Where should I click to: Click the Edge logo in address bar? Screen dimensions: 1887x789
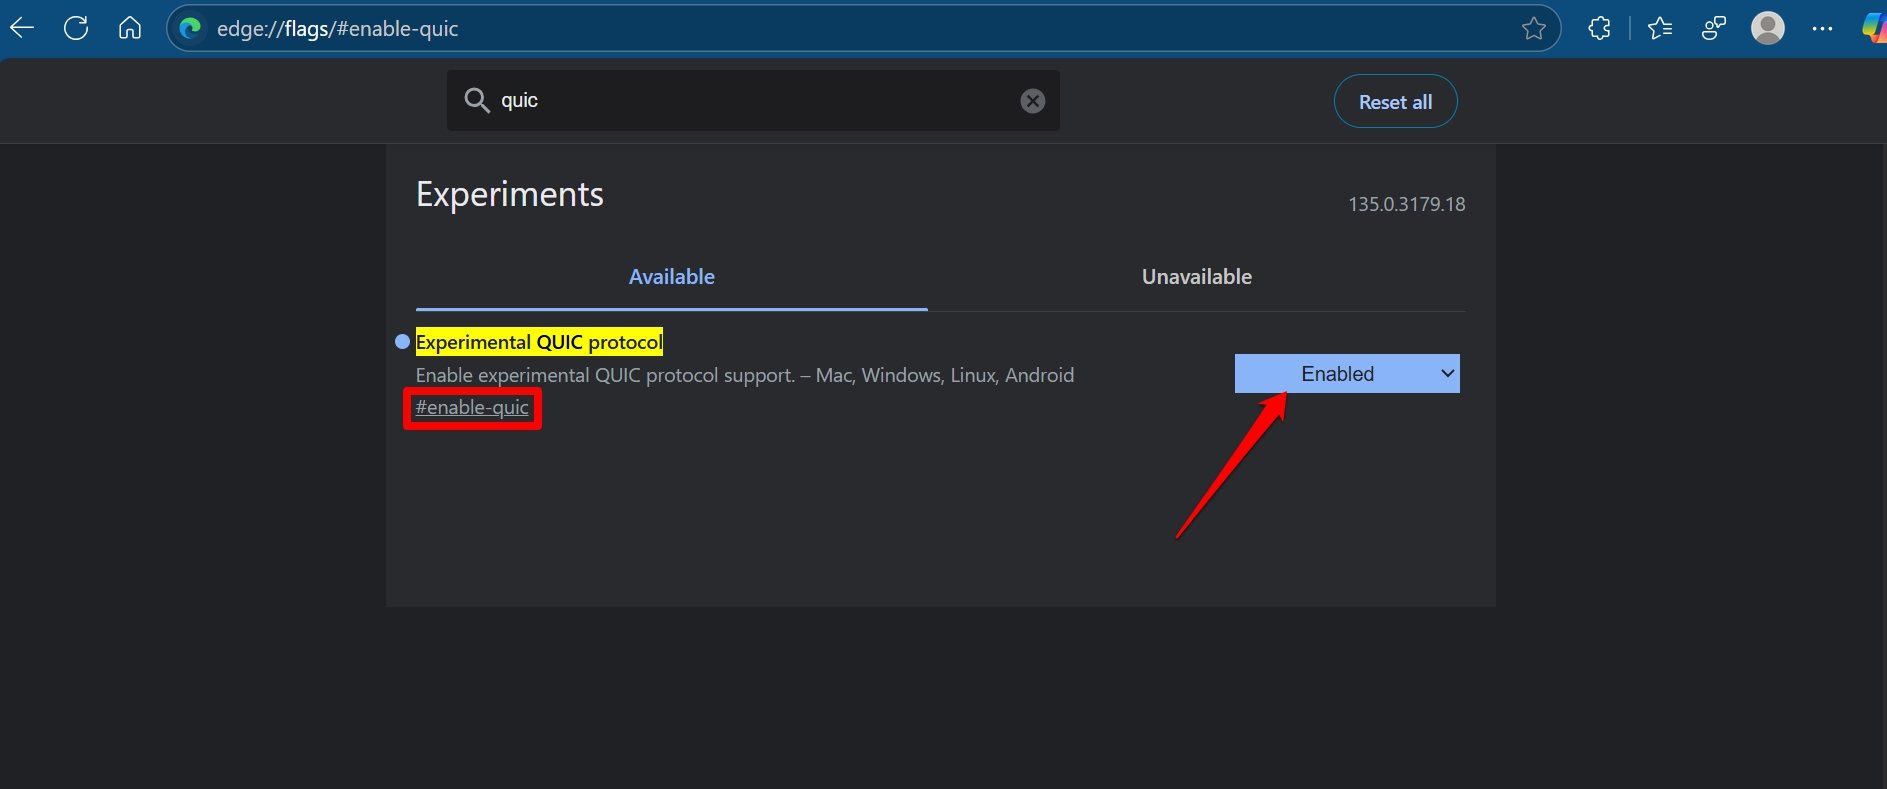[x=190, y=29]
